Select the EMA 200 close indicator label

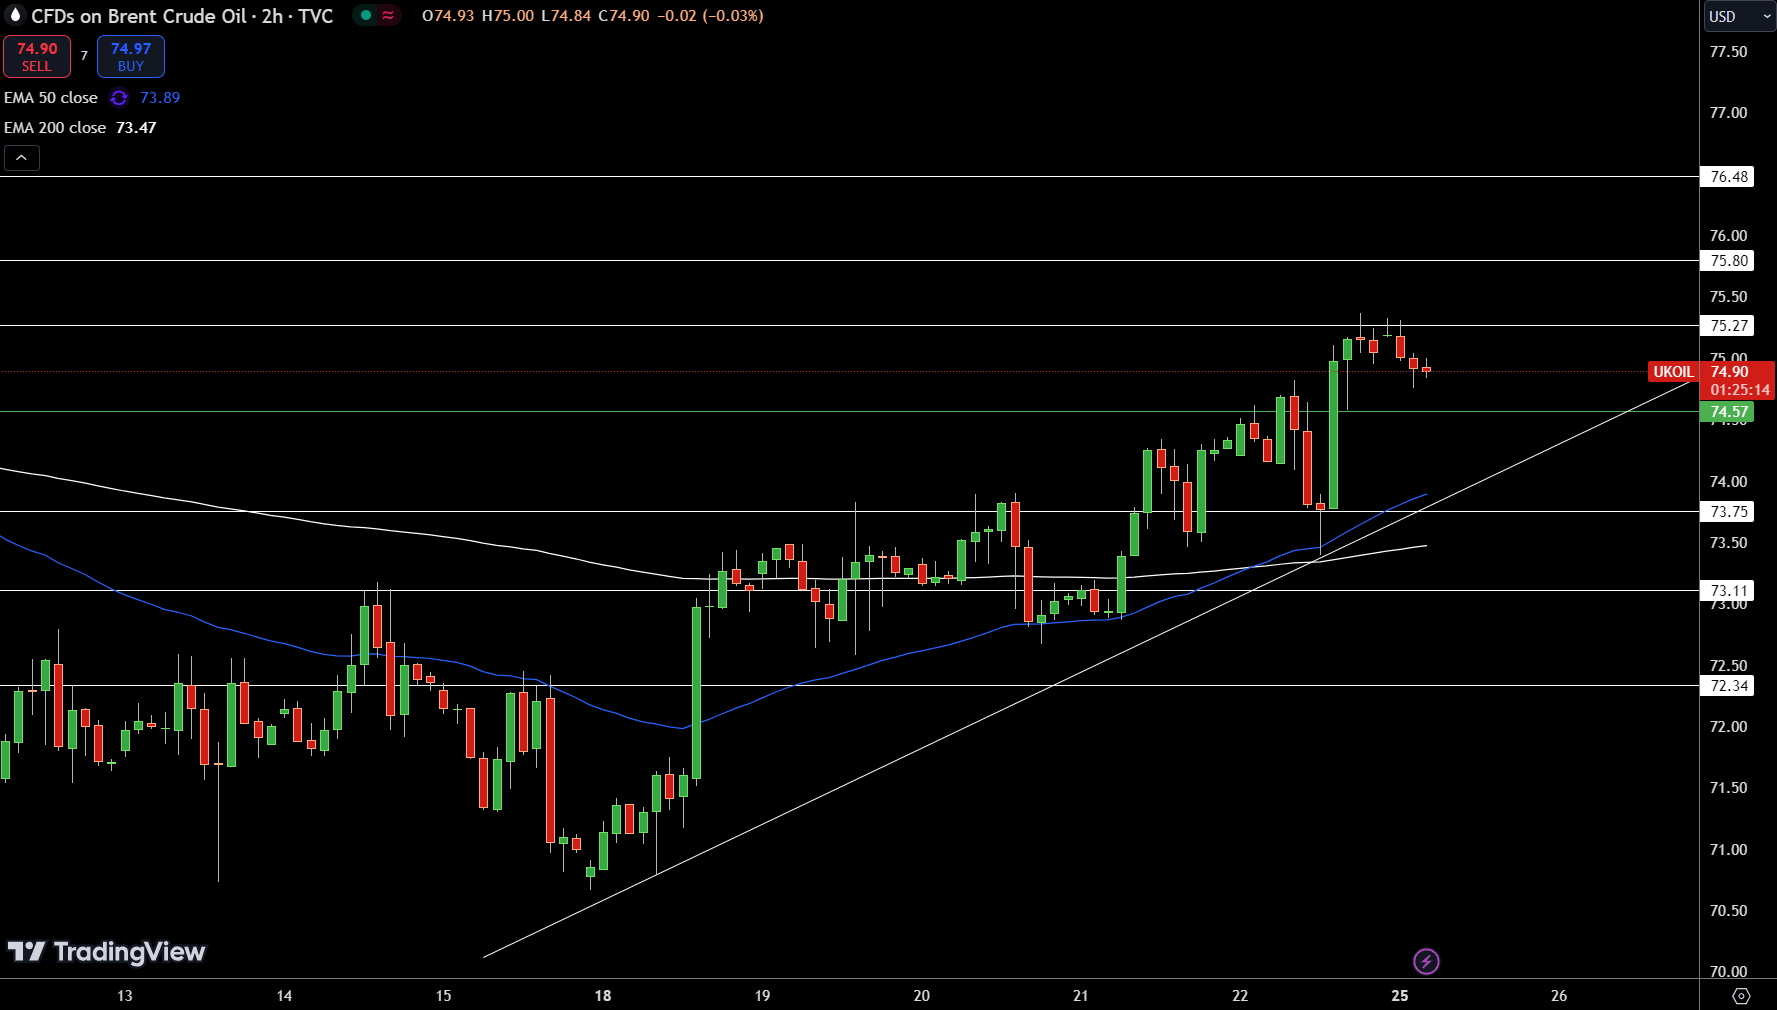pyautogui.click(x=55, y=128)
